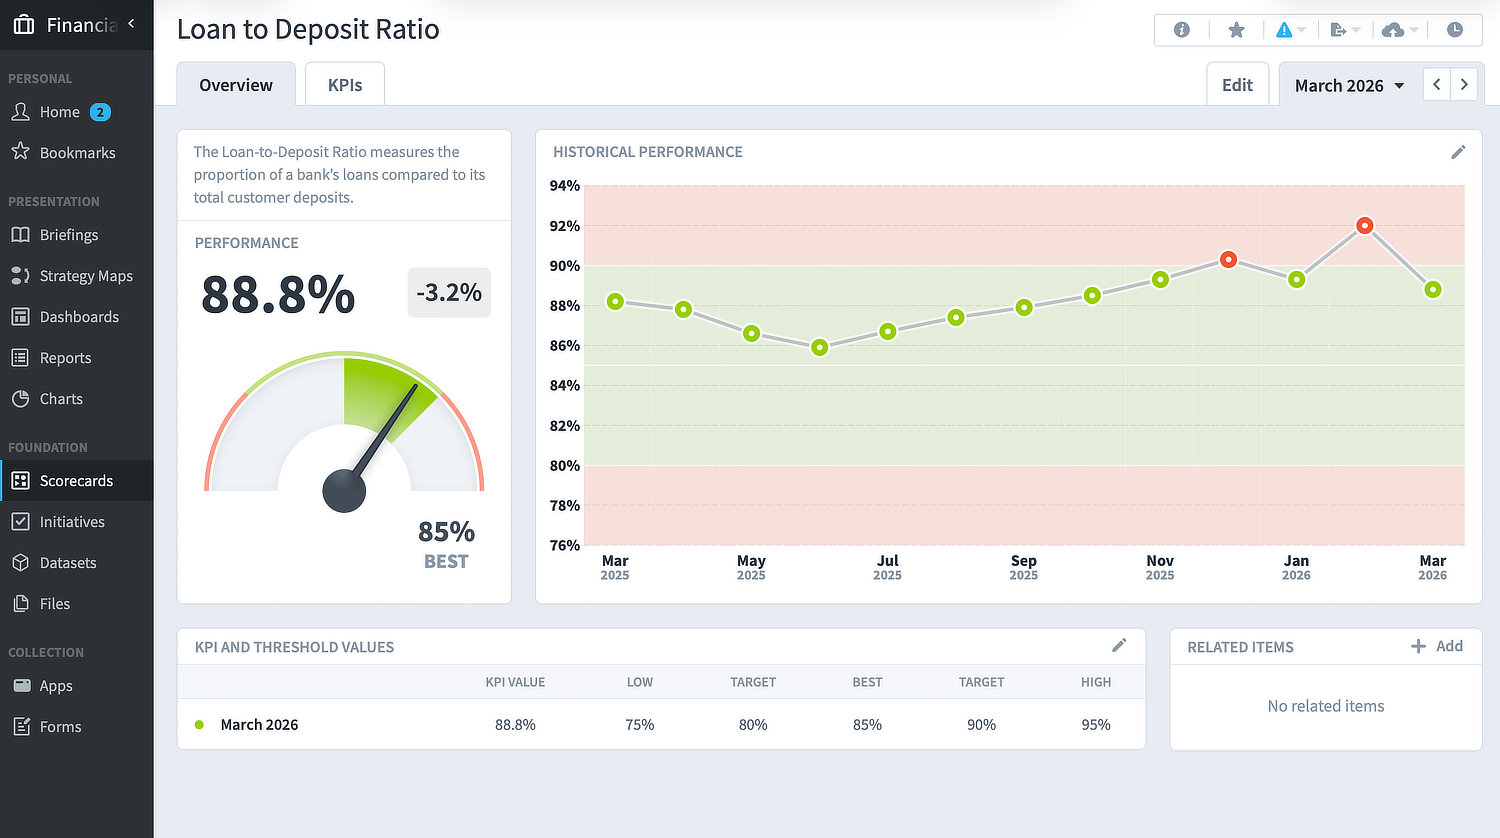1500x838 pixels.
Task: Open Initiatives in the sidebar
Action: point(71,522)
